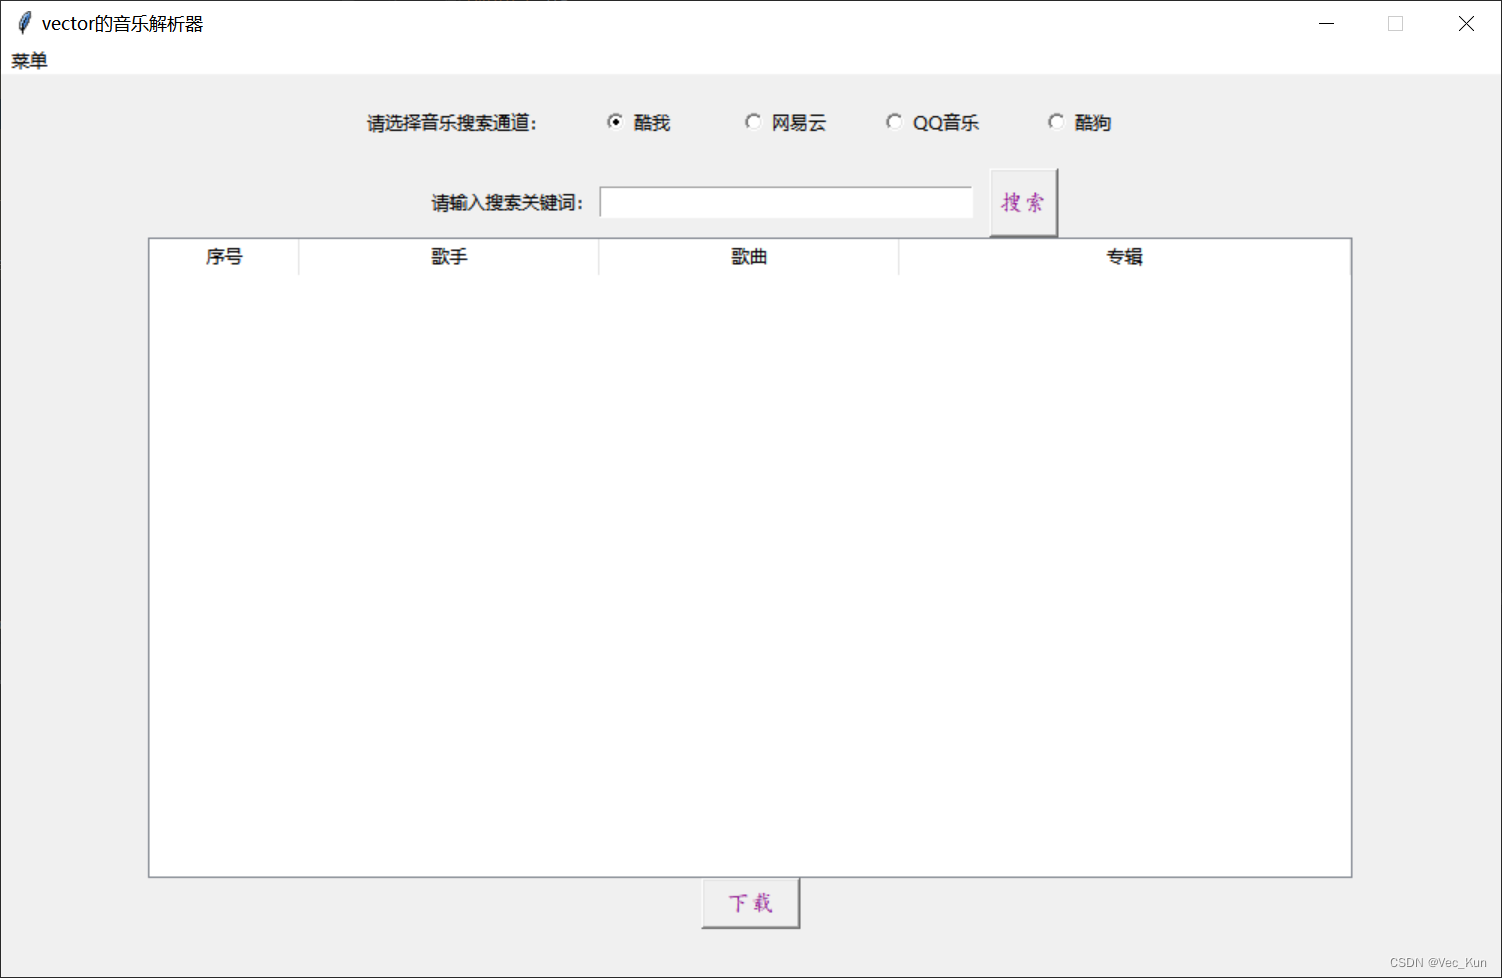1502x978 pixels.
Task: Click the feather app icon in title bar
Action: pyautogui.click(x=24, y=23)
